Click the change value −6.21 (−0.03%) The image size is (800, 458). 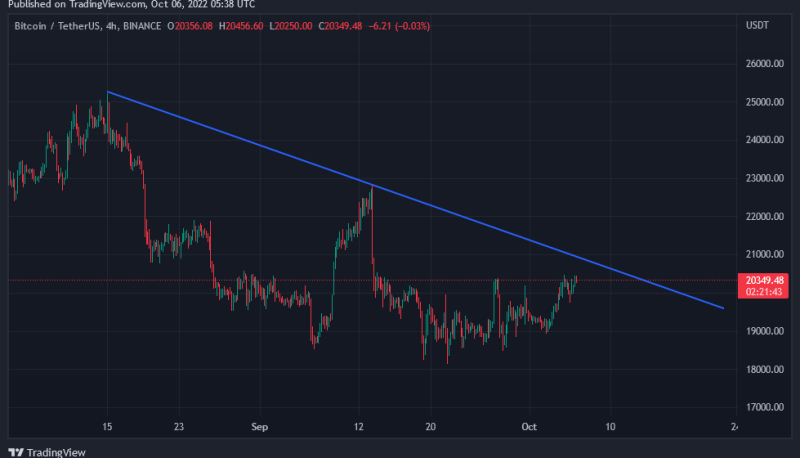pos(399,26)
